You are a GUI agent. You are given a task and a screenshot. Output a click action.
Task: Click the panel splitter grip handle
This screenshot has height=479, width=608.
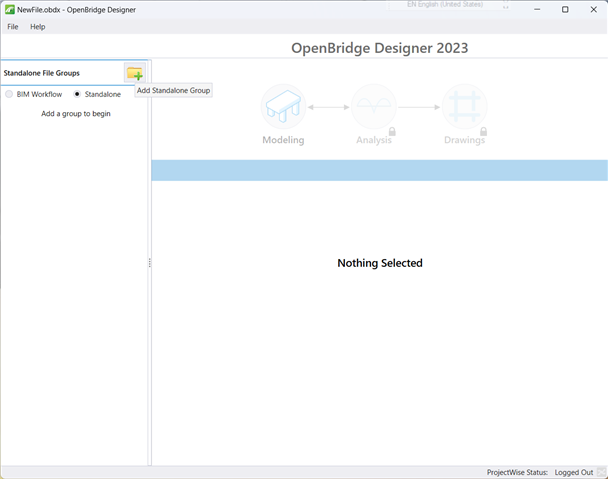[149, 263]
